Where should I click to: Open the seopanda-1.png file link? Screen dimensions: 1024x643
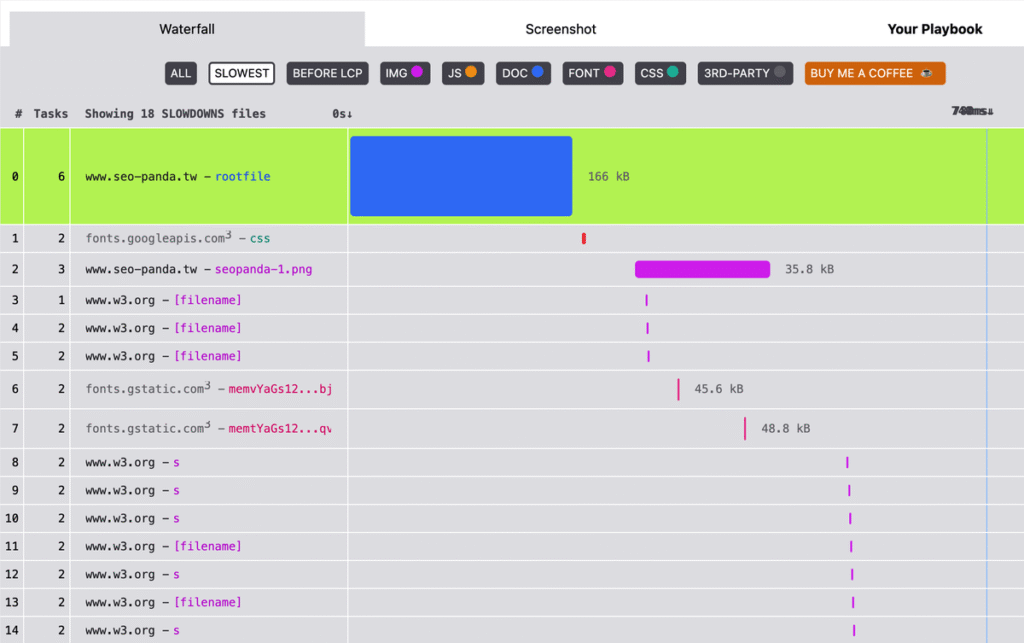click(x=264, y=269)
